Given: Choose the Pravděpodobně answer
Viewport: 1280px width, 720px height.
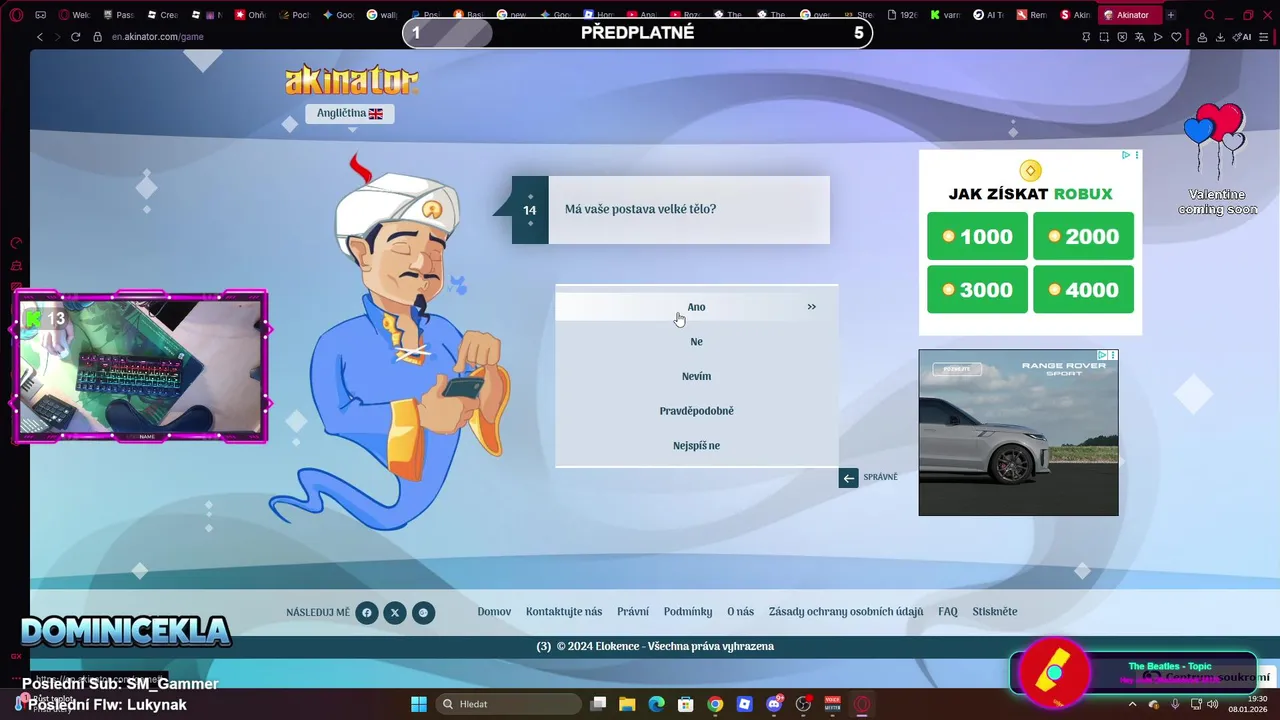Looking at the screenshot, I should [697, 411].
